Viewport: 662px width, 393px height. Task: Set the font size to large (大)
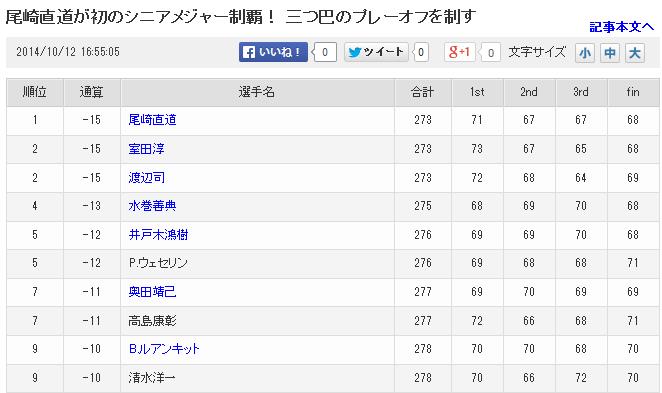pos(635,53)
